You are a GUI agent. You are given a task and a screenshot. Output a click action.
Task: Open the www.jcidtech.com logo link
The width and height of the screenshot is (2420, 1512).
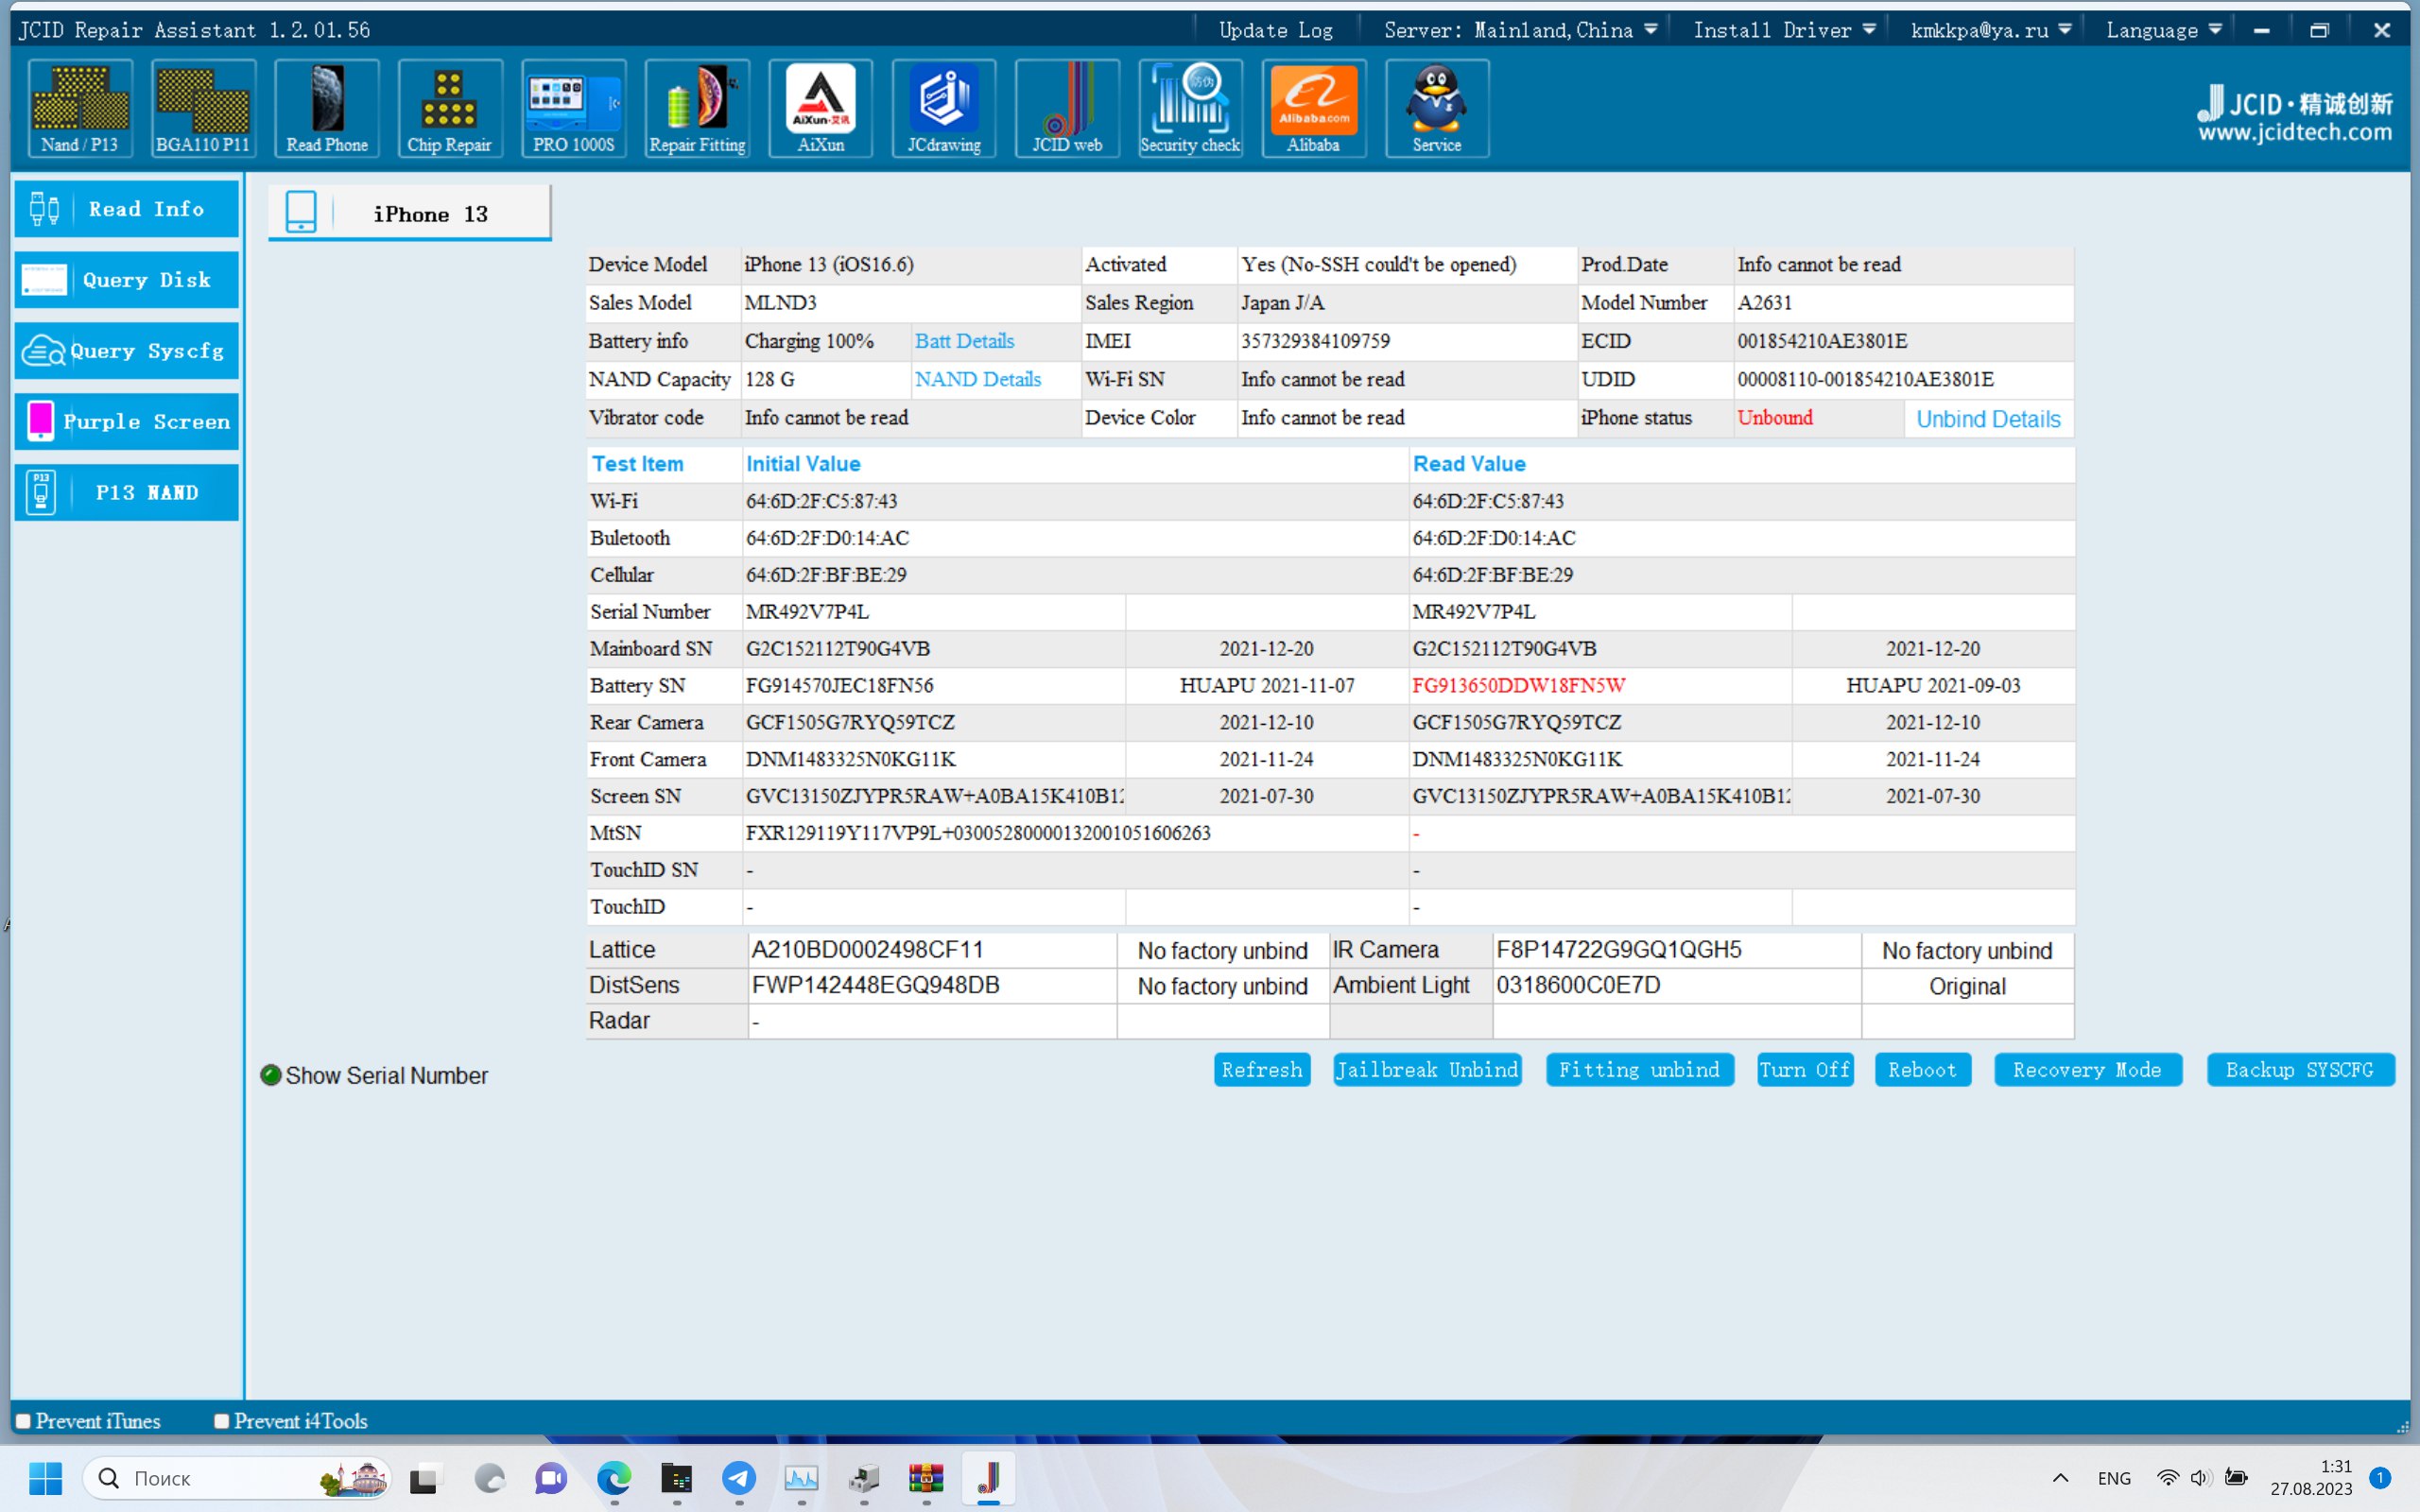2294,132
